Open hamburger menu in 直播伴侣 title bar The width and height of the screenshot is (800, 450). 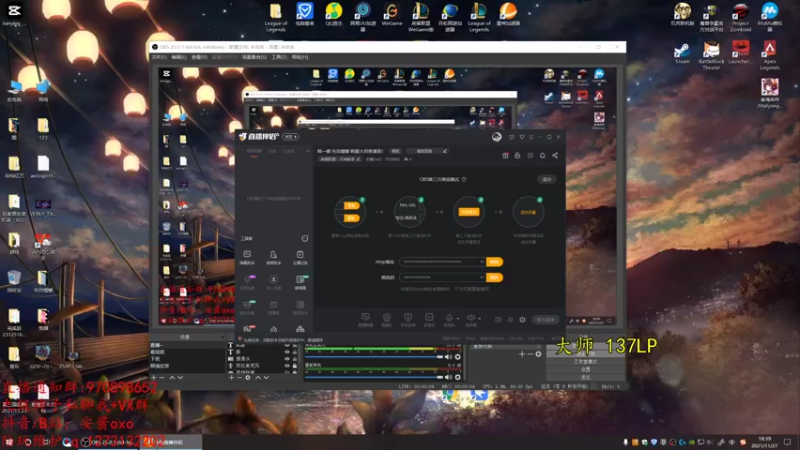(531, 137)
